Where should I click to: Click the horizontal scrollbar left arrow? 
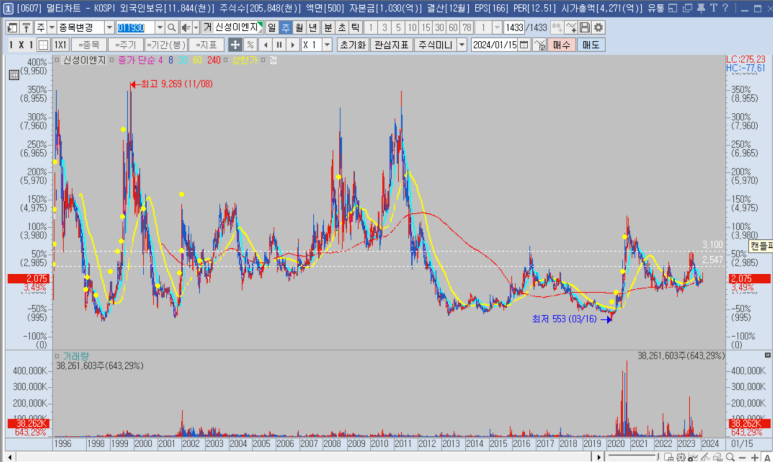(9, 458)
